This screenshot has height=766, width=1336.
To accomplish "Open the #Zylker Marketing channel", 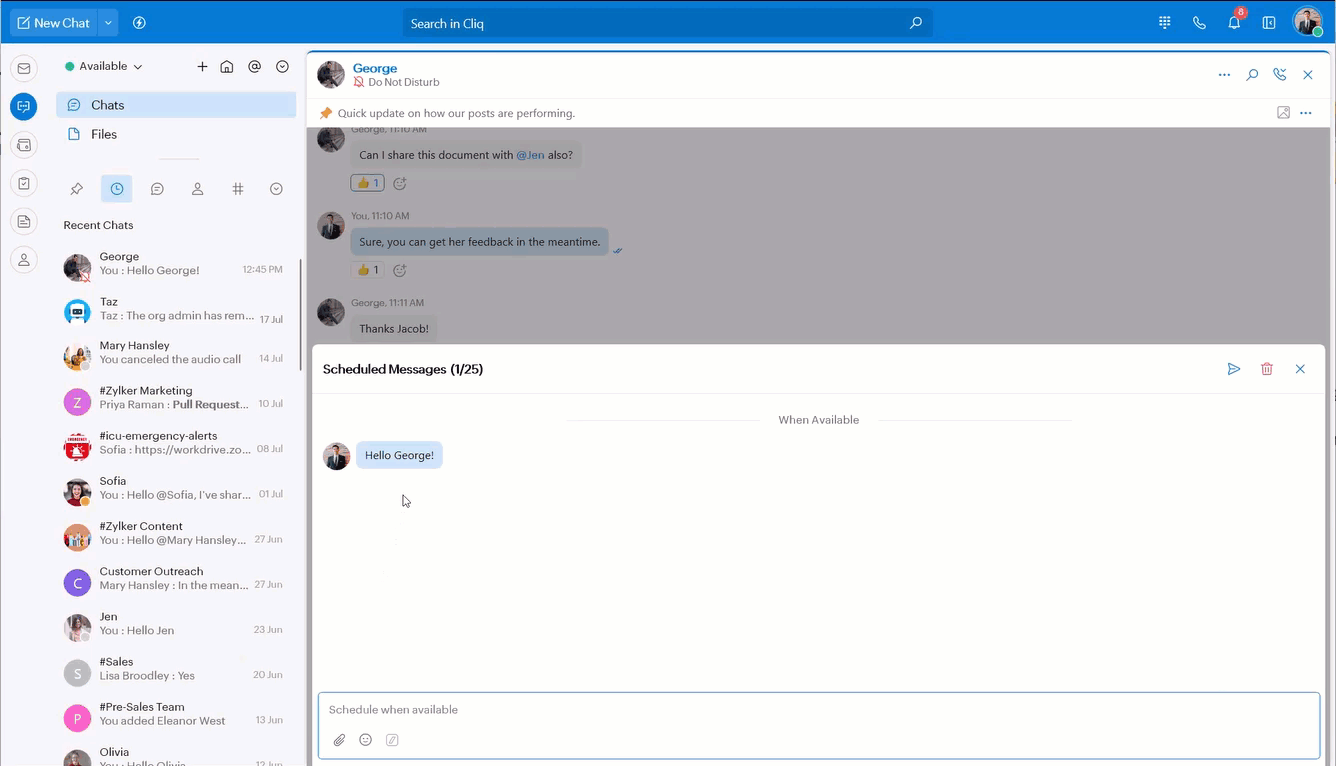I will (x=176, y=401).
